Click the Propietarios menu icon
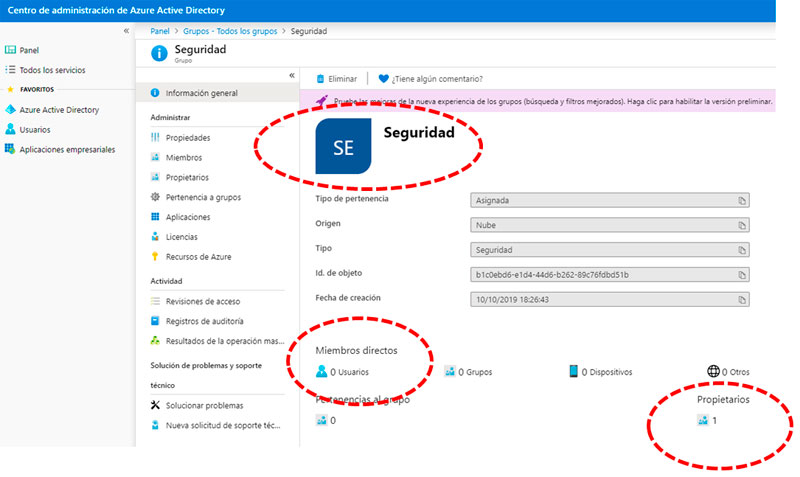This screenshot has height=477, width=800. [155, 177]
